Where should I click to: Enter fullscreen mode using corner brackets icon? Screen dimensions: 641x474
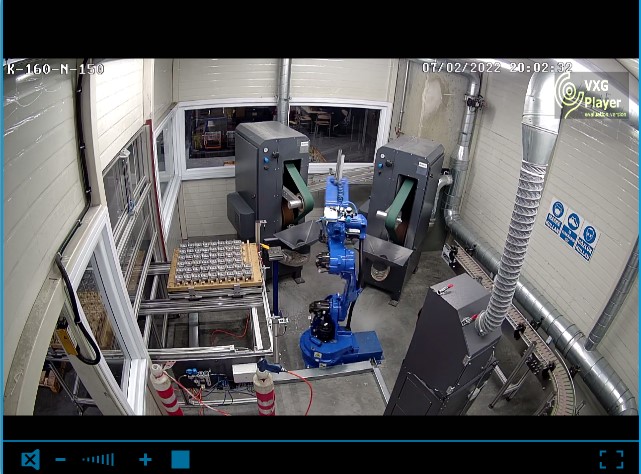[x=611, y=459]
